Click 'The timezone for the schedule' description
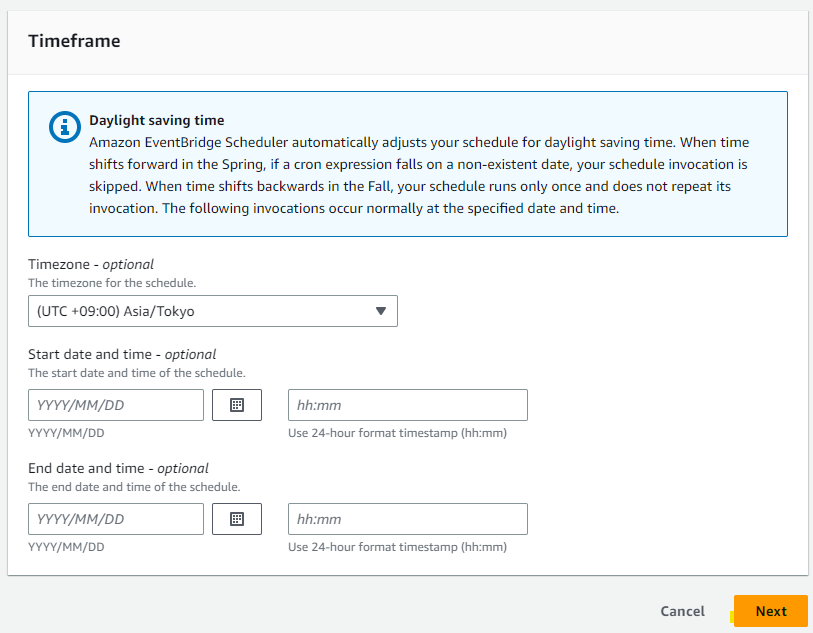 [112, 283]
